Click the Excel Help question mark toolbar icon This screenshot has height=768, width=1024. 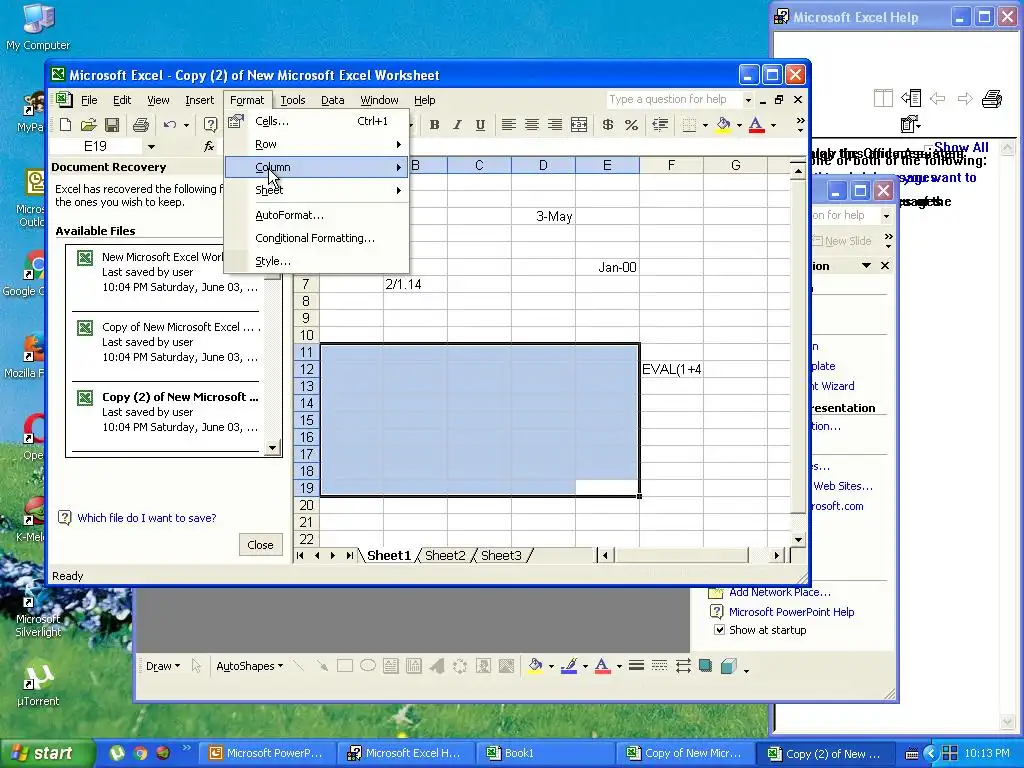tap(210, 124)
